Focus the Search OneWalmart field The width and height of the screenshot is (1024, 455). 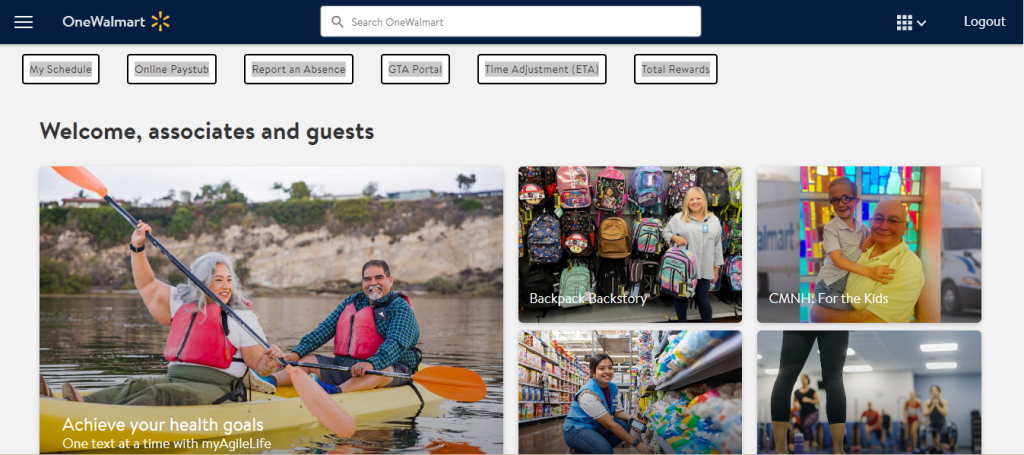pos(511,22)
